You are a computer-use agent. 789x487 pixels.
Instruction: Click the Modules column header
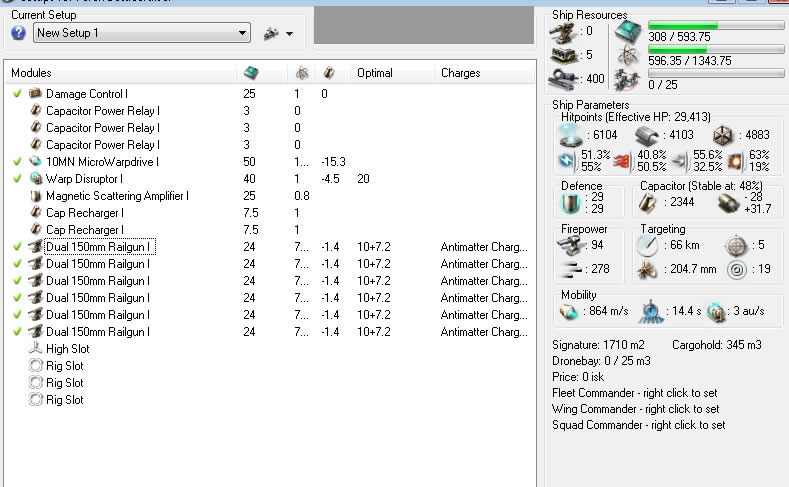31,73
